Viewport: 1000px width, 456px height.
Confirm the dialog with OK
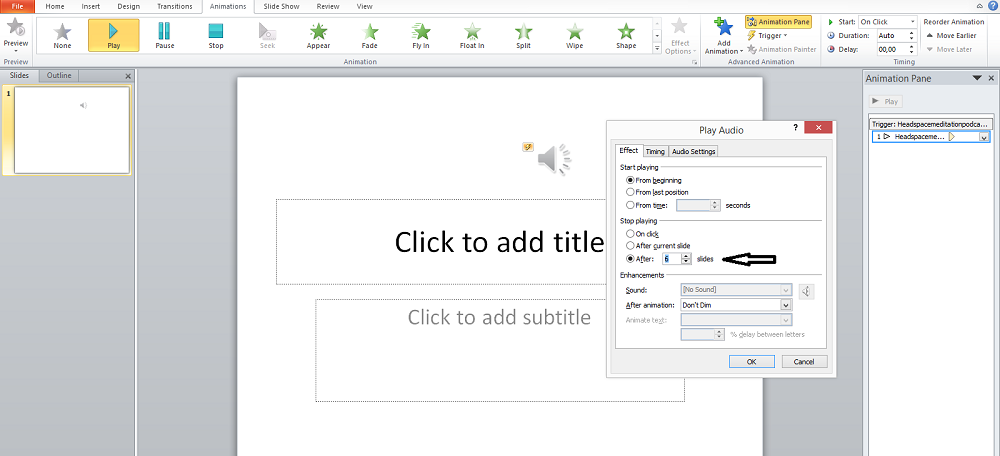pyautogui.click(x=751, y=362)
